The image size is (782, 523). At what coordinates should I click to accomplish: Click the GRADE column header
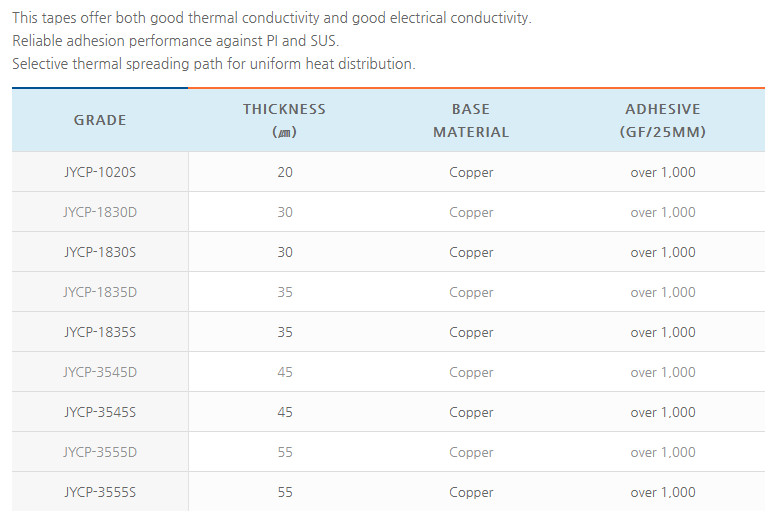pos(100,120)
